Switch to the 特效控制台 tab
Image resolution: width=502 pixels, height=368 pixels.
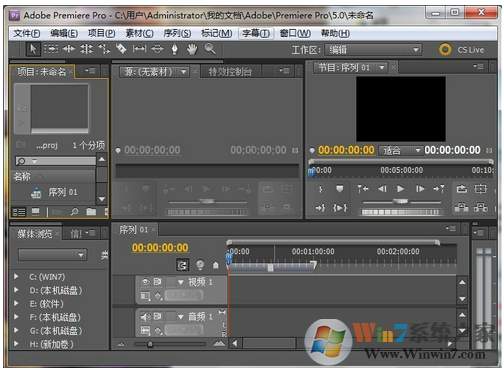point(230,71)
